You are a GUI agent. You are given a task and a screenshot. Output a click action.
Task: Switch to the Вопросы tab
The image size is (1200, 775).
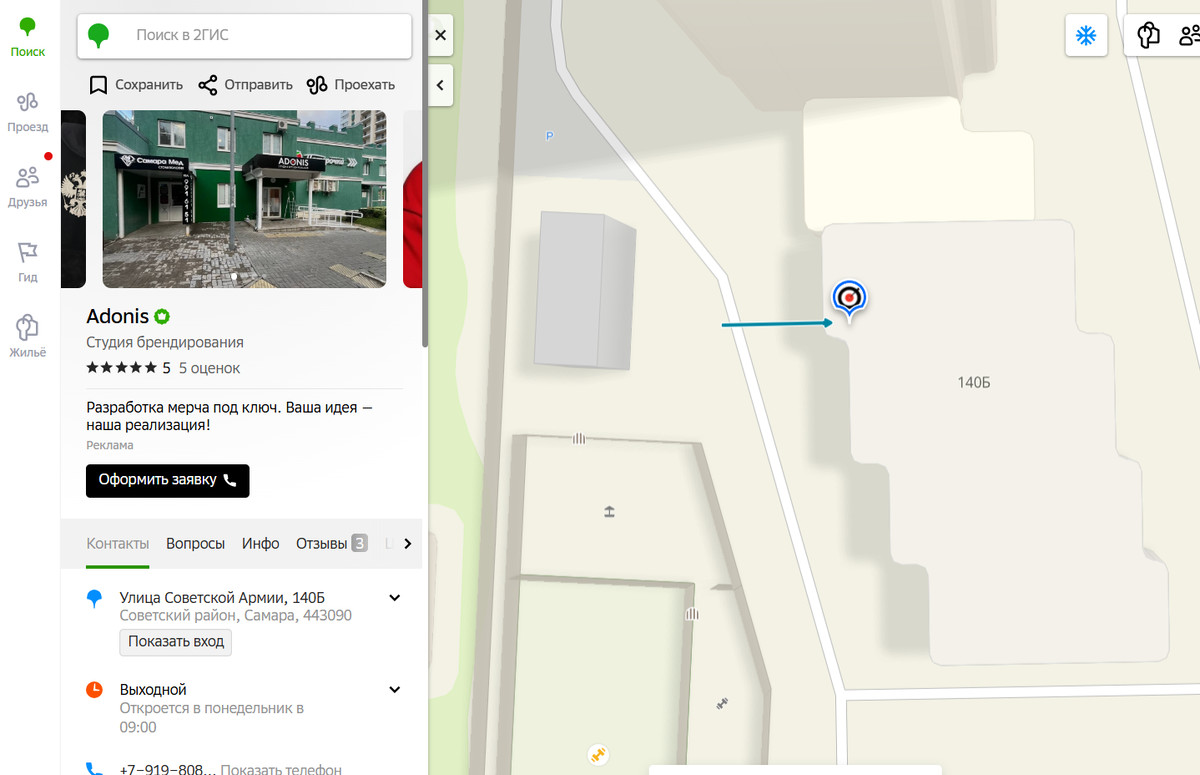pyautogui.click(x=195, y=543)
